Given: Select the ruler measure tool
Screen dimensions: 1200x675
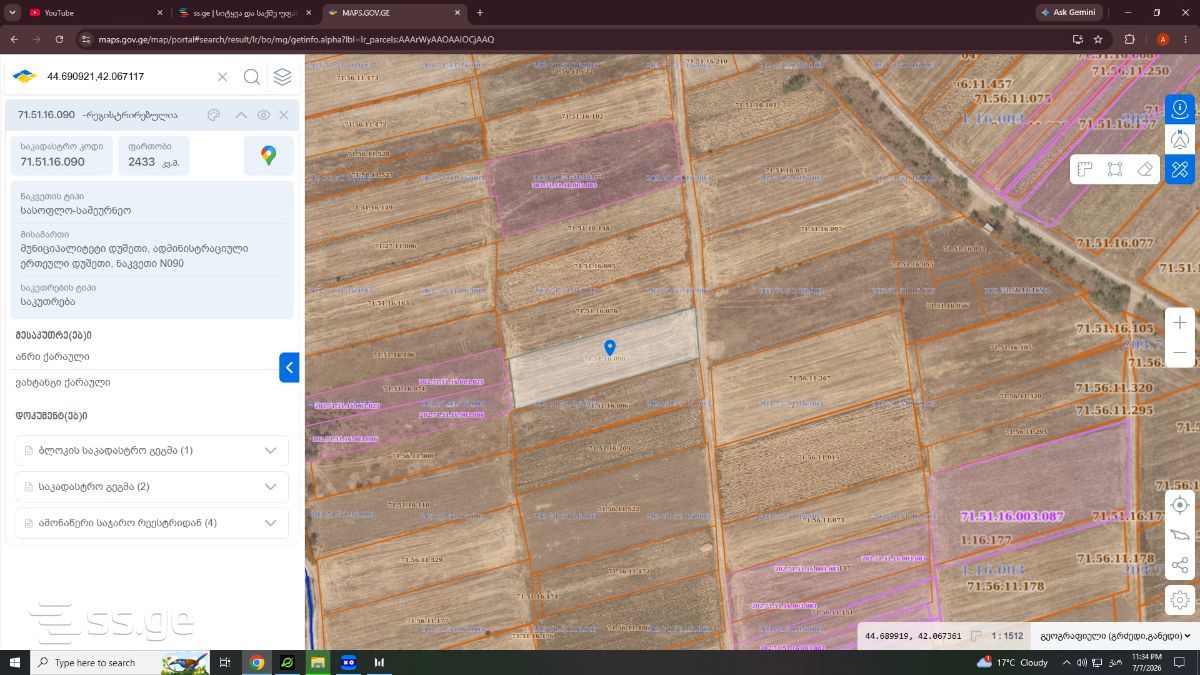Looking at the screenshot, I should tap(1085, 169).
